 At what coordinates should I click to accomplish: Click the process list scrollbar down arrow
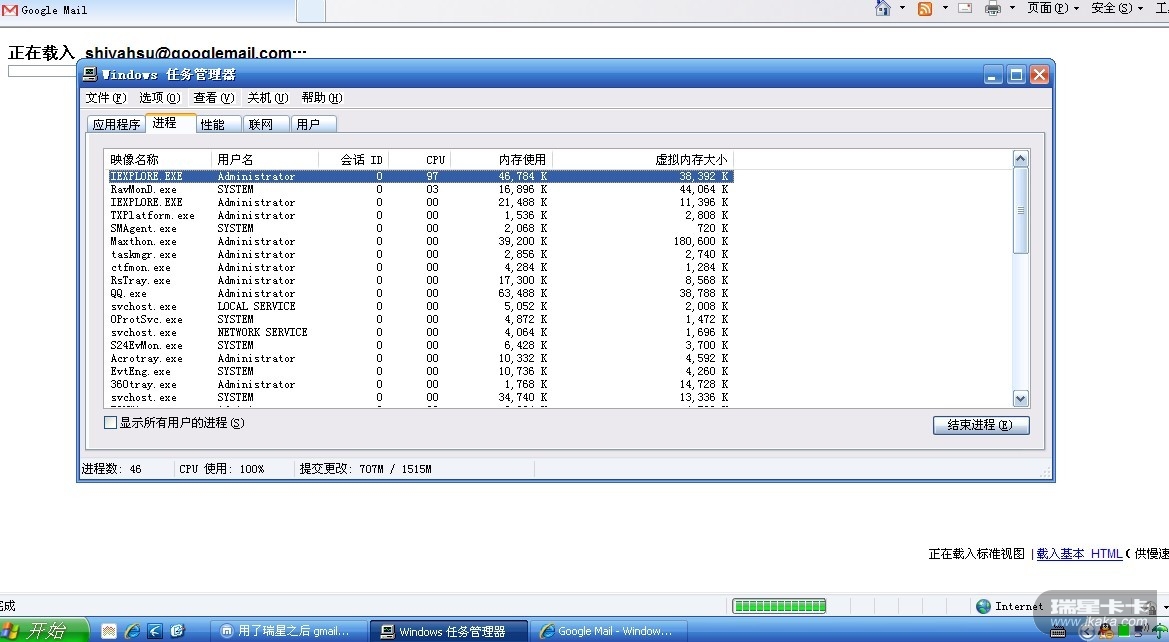tap(1021, 399)
